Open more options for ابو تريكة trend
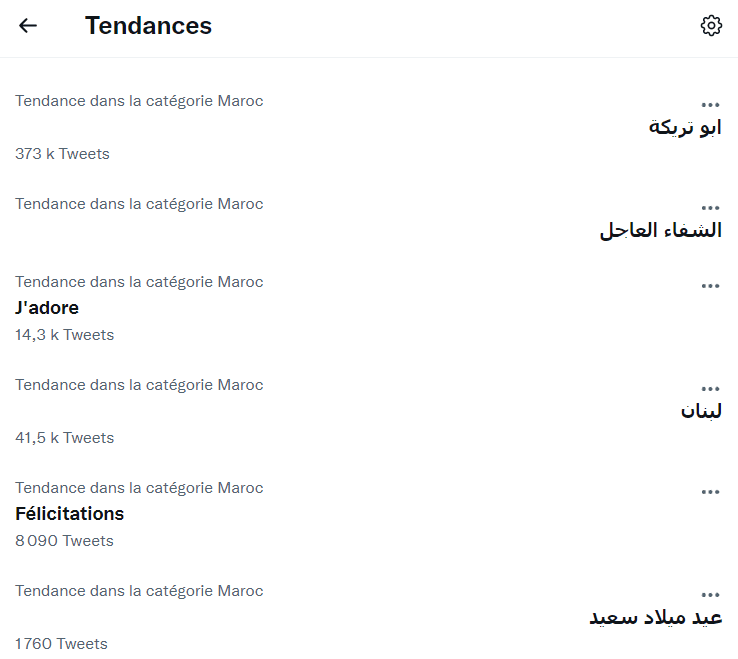This screenshot has height=659, width=738. [711, 105]
